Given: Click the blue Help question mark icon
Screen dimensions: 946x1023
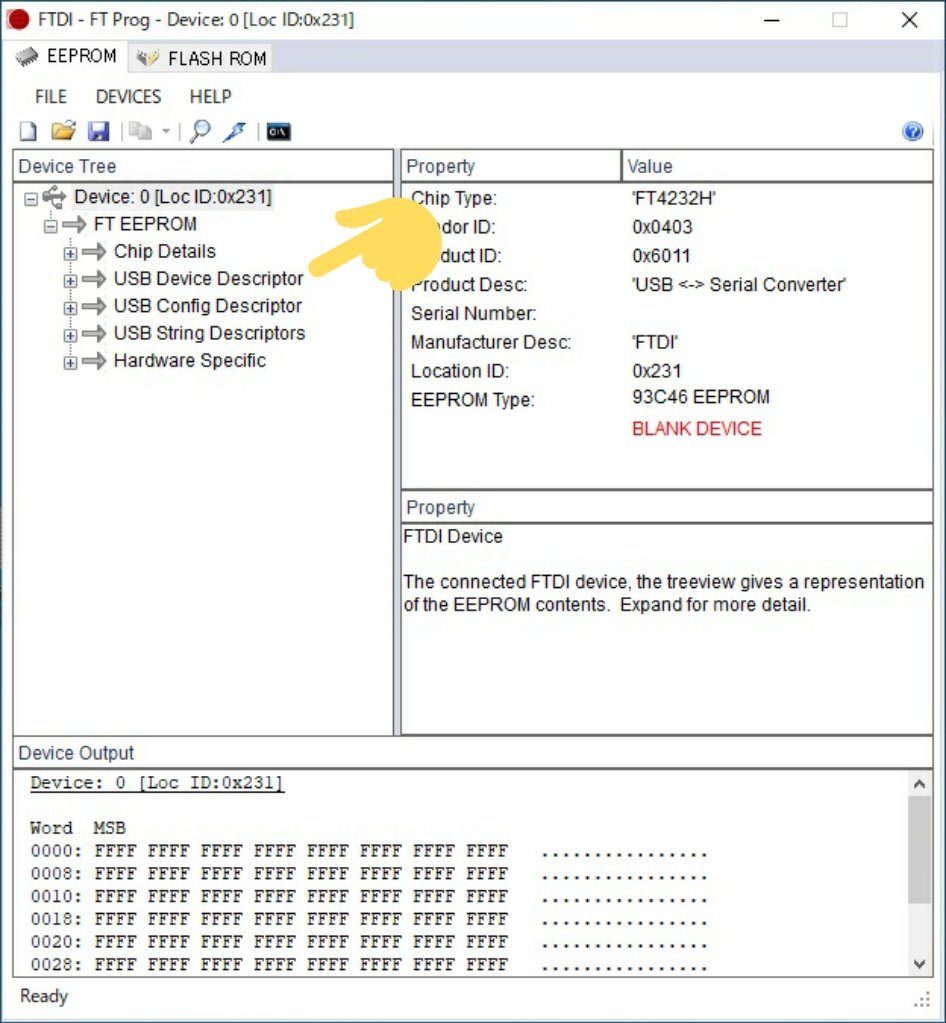Looking at the screenshot, I should [912, 131].
